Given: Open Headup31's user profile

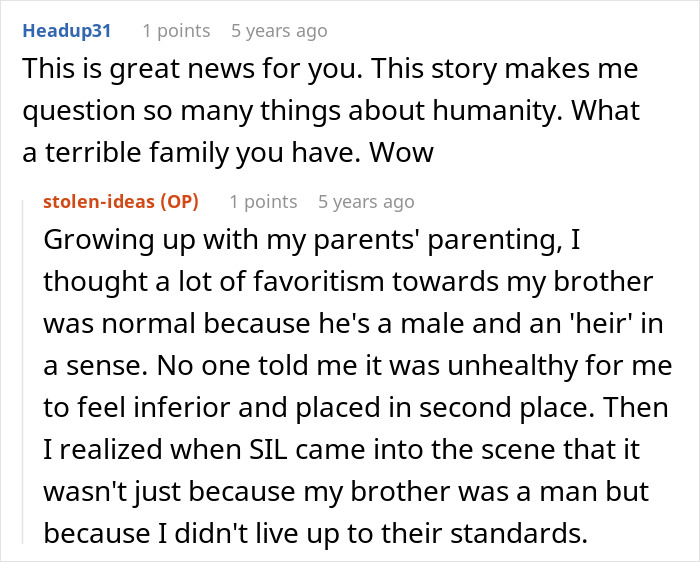Looking at the screenshot, I should [66, 31].
